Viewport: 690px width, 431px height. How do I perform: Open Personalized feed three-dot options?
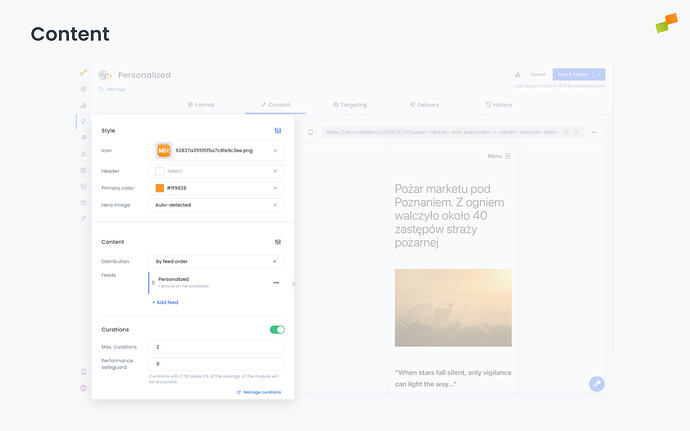(x=276, y=283)
